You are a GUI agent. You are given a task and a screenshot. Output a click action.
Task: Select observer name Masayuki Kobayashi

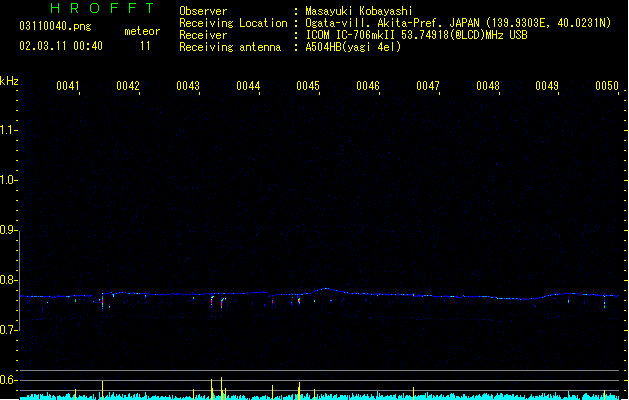coord(359,11)
